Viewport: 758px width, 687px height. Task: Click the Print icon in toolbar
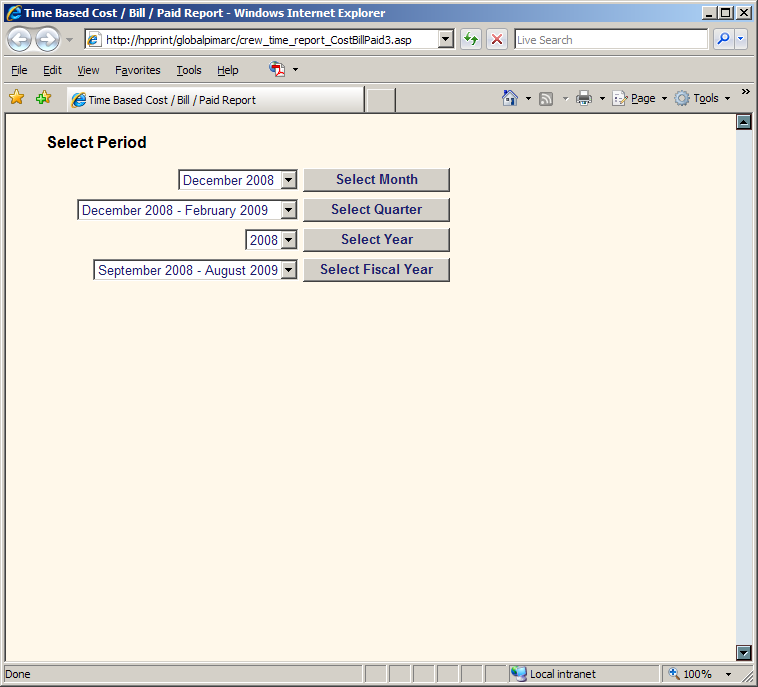584,98
